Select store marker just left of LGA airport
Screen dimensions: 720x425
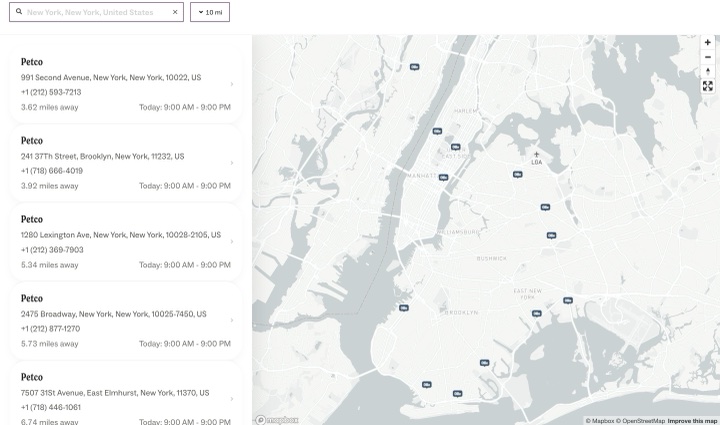(x=518, y=174)
